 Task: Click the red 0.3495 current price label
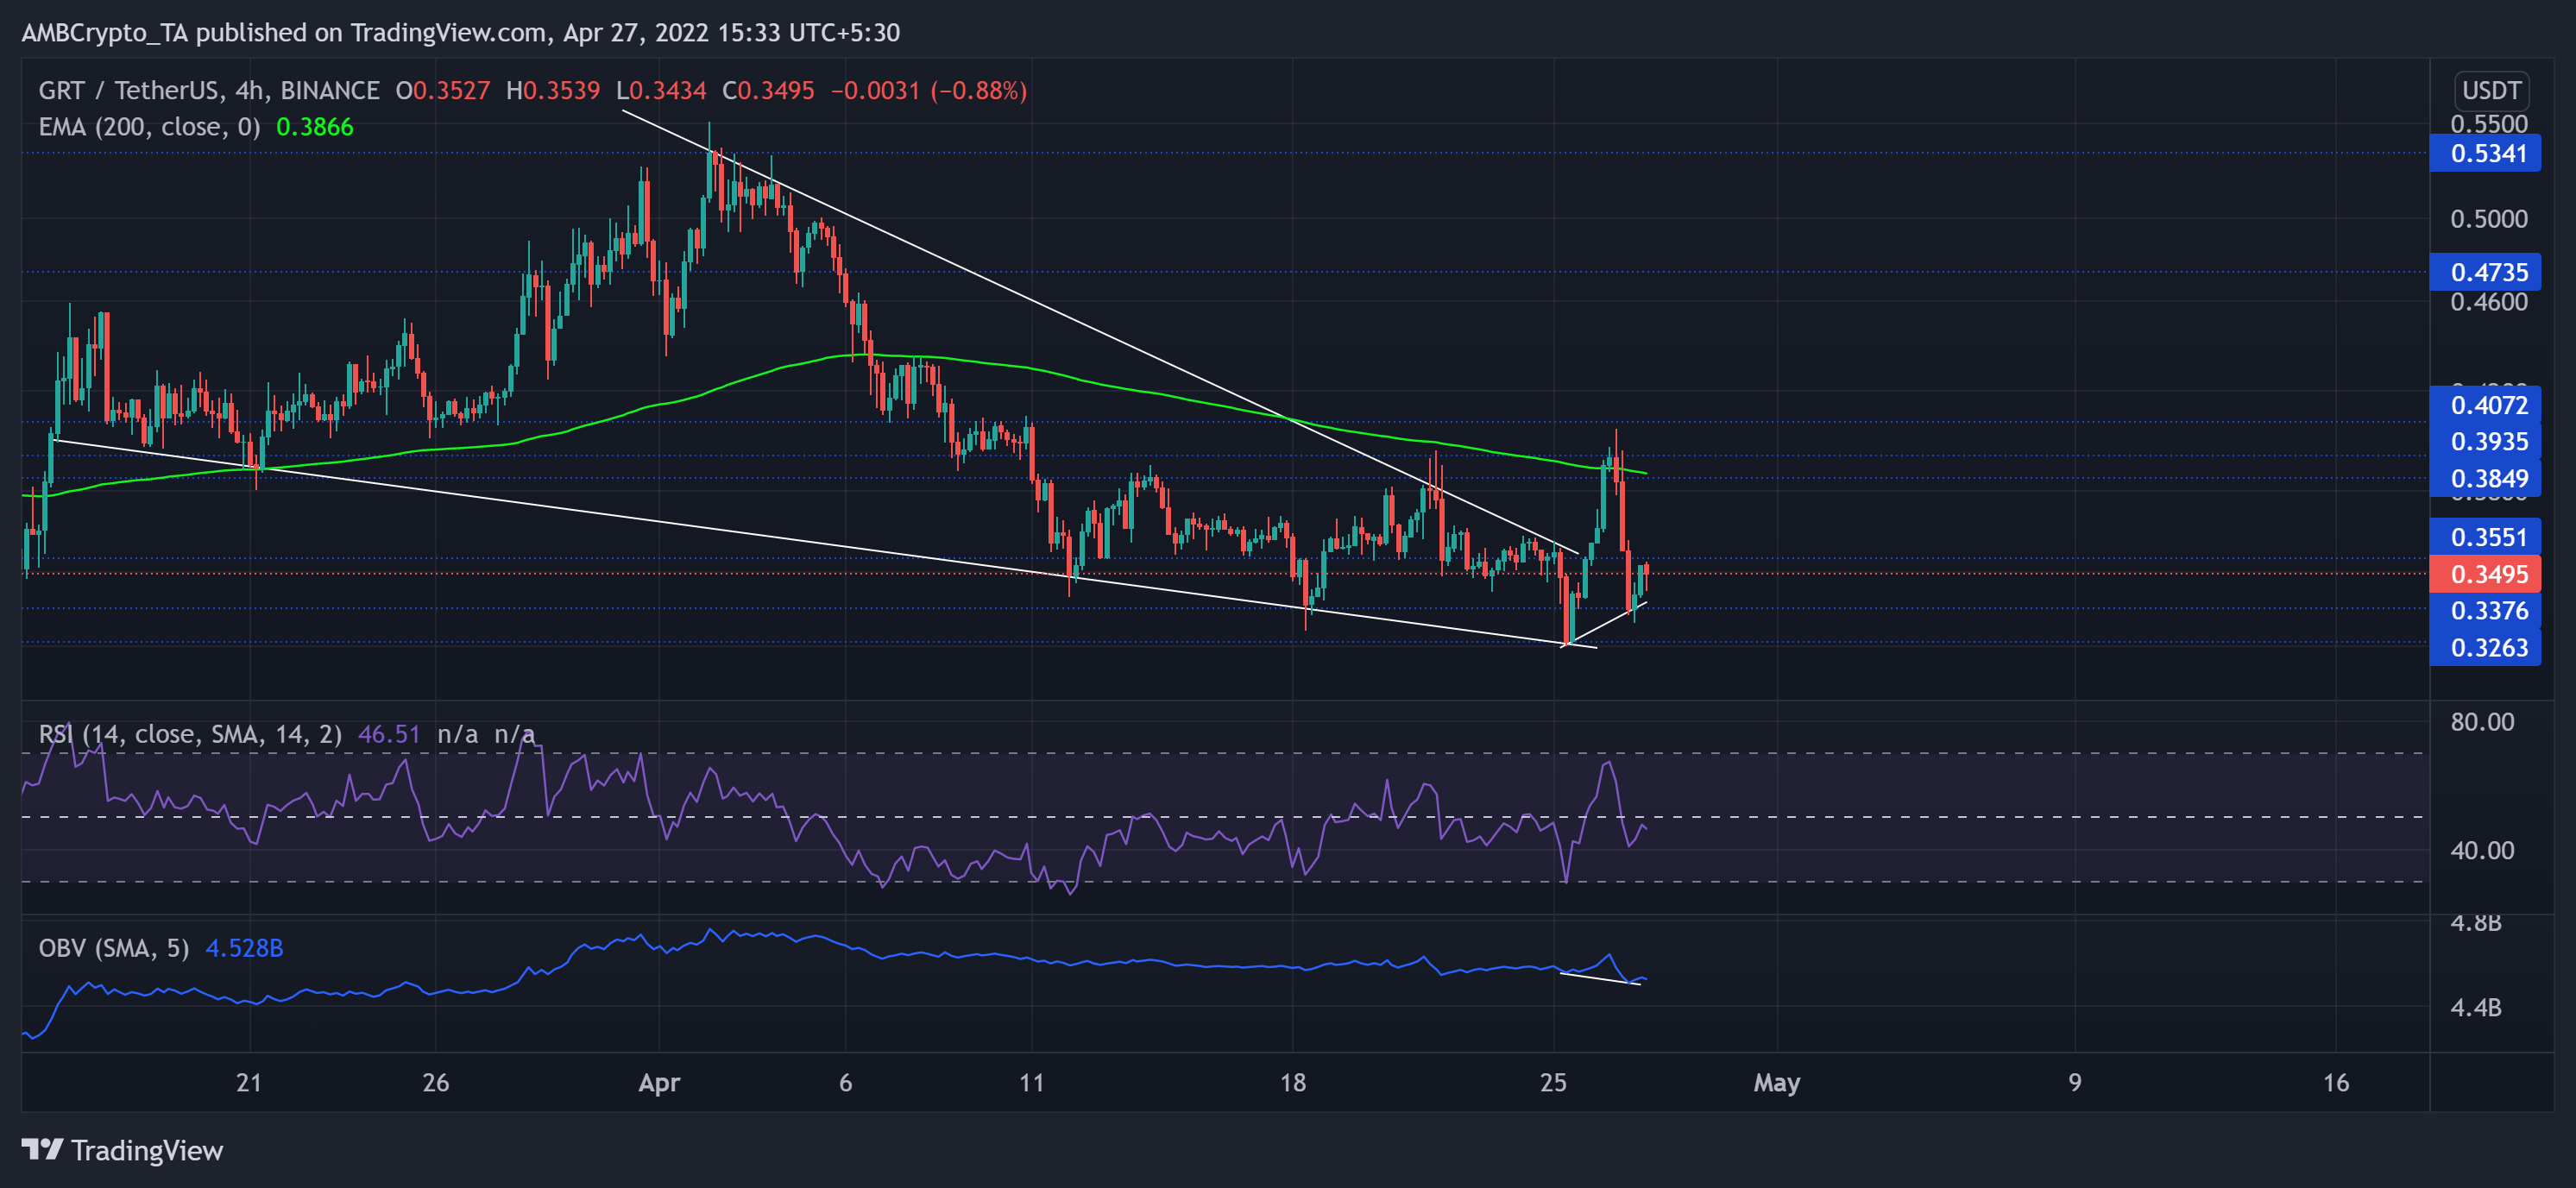2486,574
